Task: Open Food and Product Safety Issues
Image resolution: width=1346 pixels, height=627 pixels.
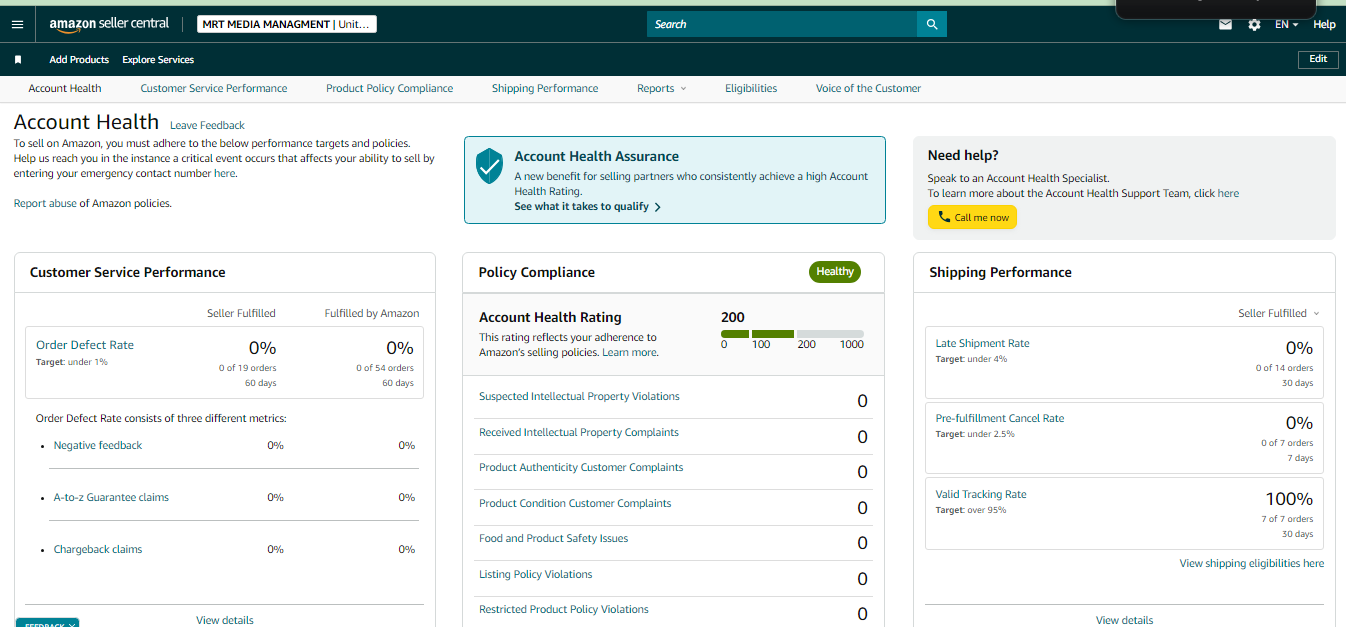Action: click(554, 538)
